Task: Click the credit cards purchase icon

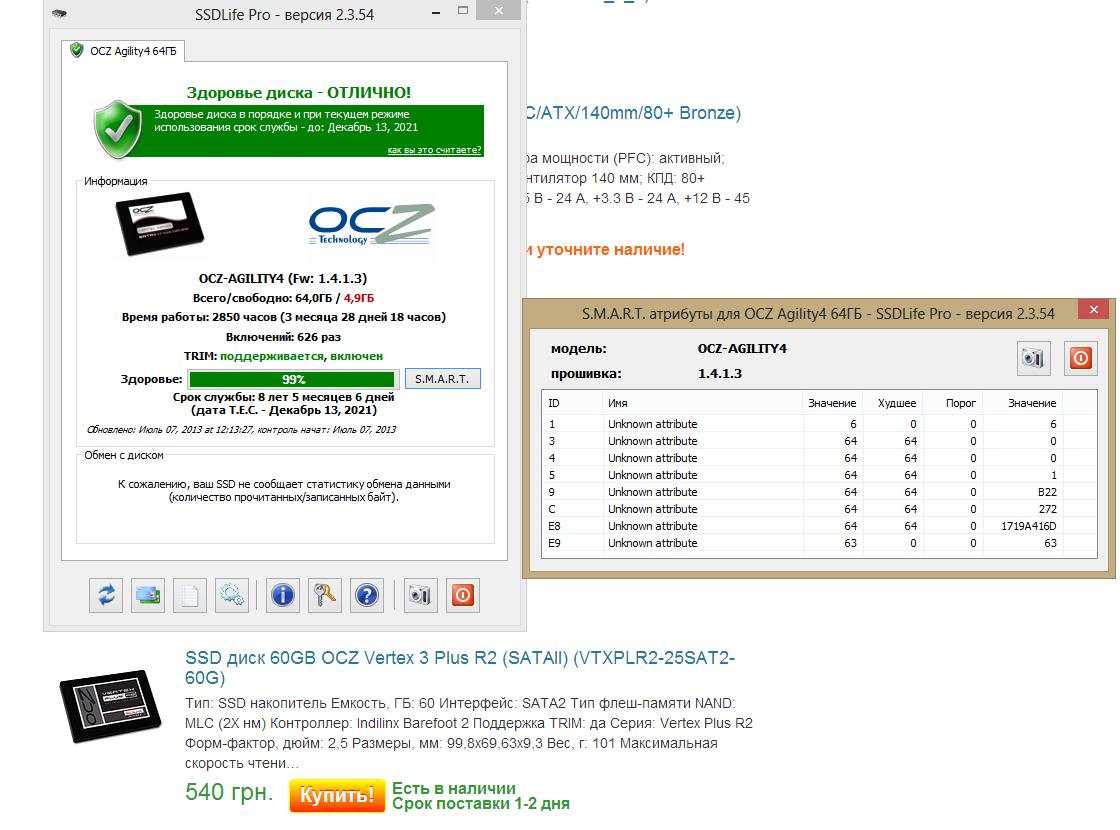Action: (148, 595)
